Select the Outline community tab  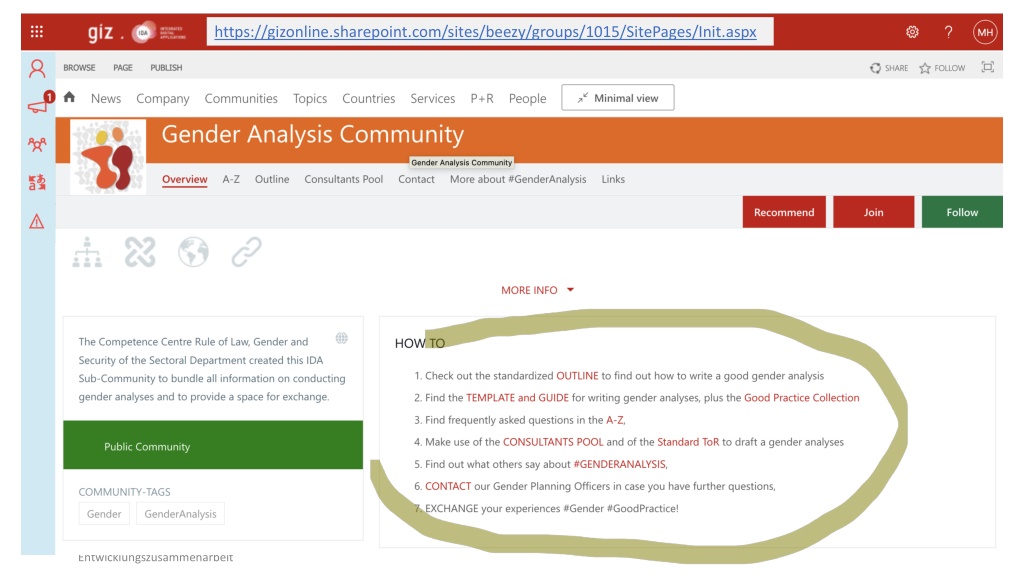[272, 180]
